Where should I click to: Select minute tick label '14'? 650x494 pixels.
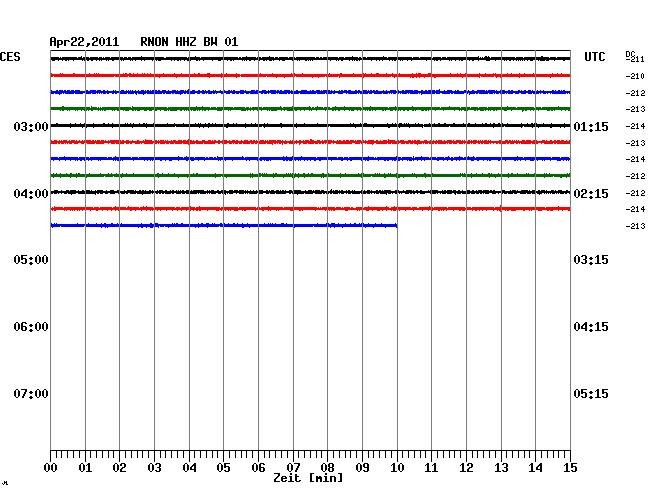click(535, 467)
